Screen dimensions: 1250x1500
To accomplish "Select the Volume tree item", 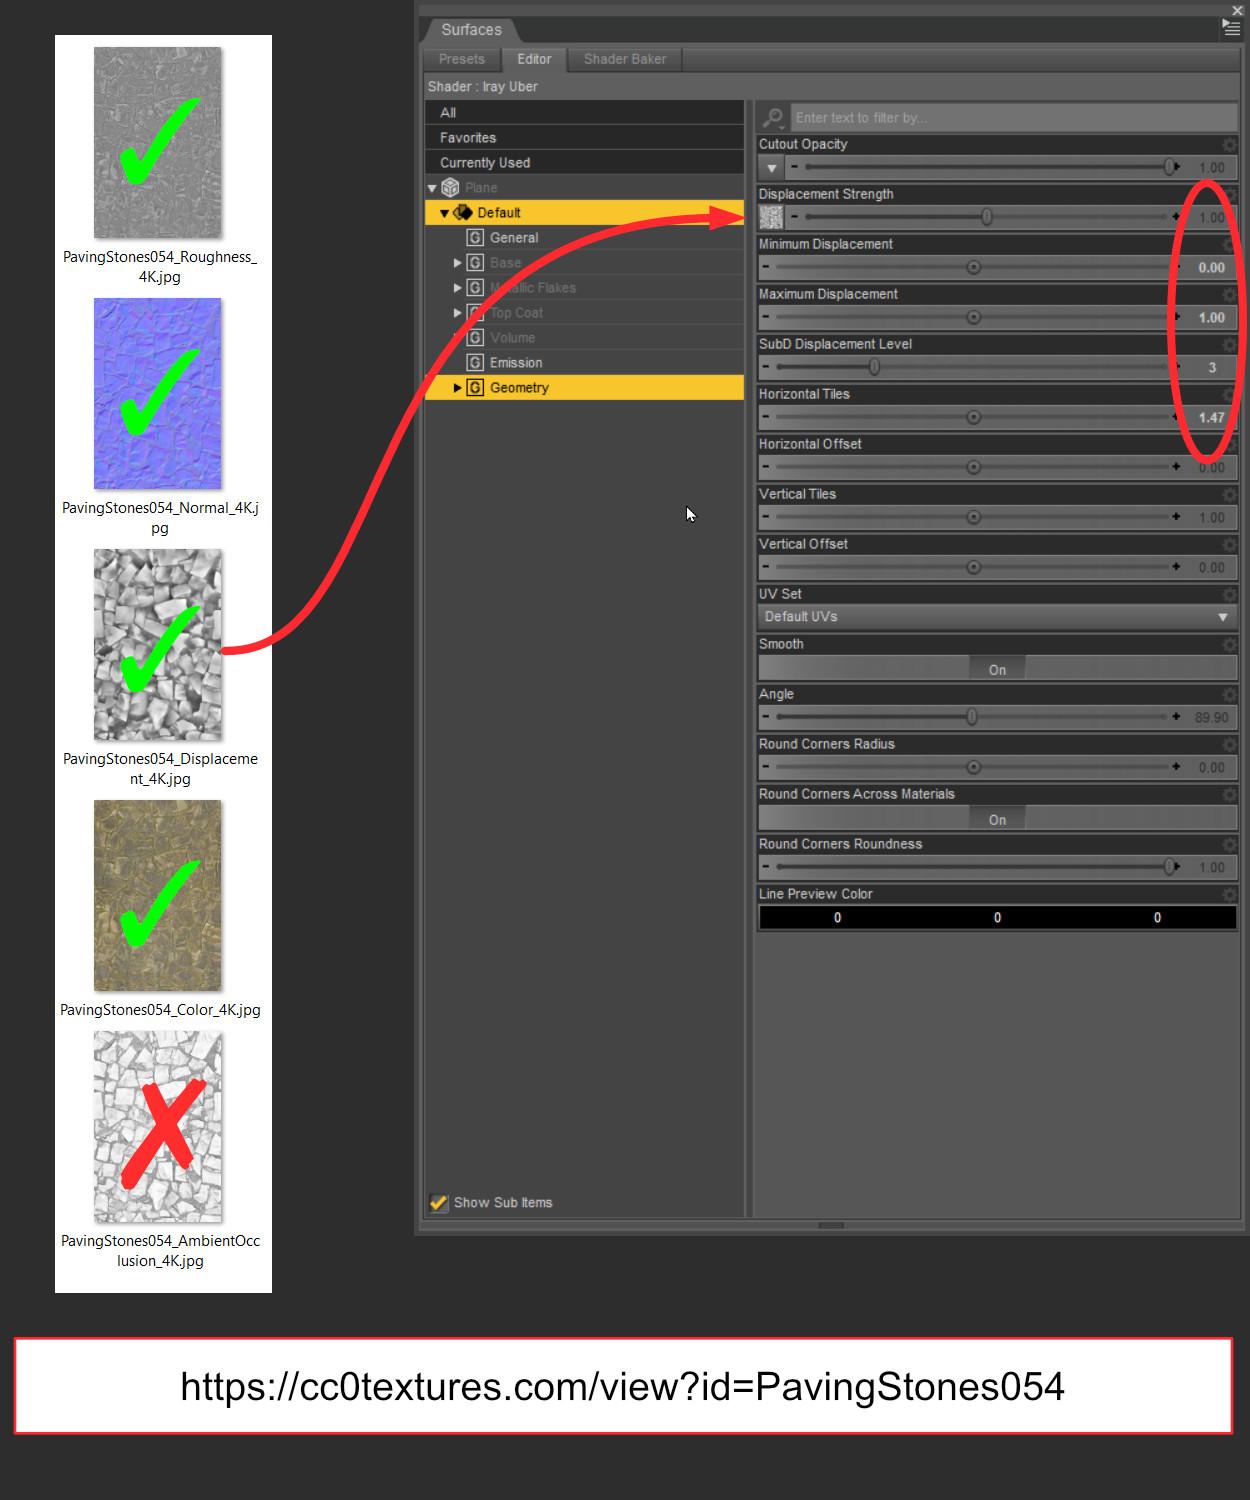I will (512, 338).
